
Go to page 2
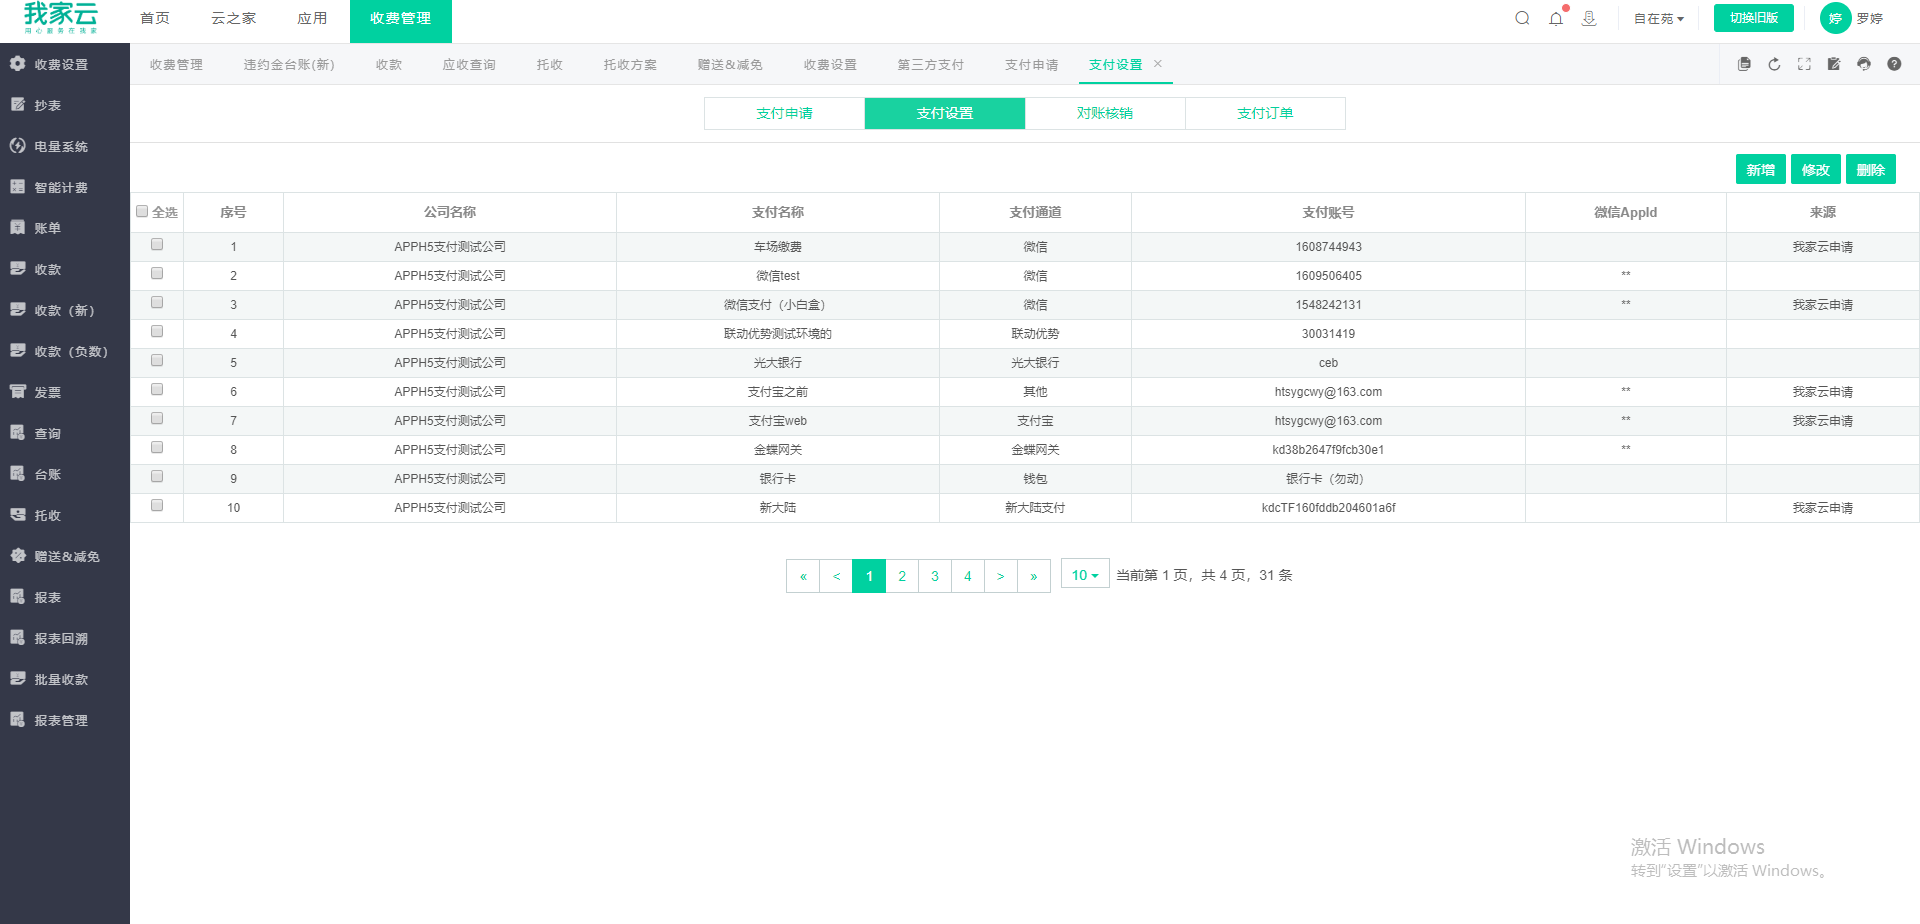902,576
